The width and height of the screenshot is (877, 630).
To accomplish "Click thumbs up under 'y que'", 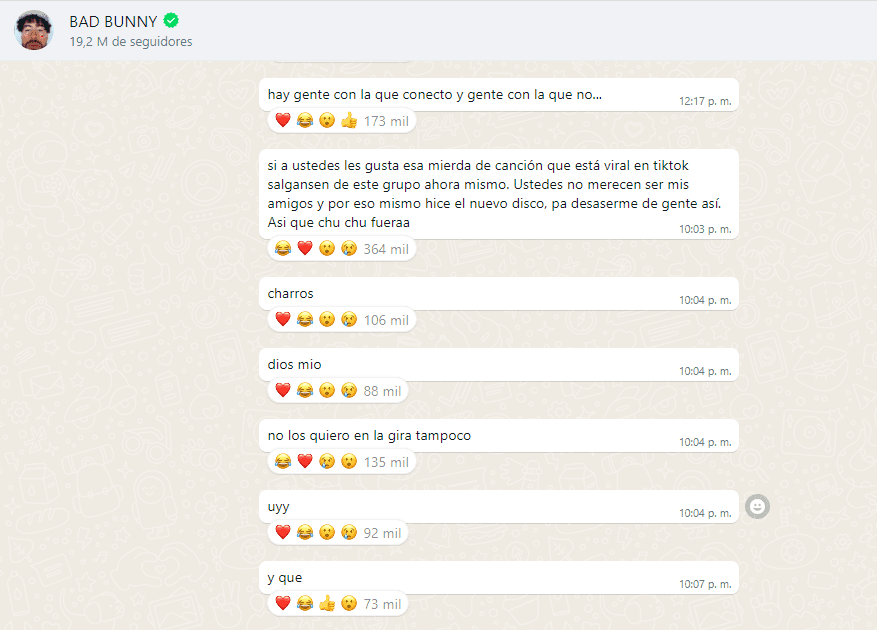I will (327, 604).
